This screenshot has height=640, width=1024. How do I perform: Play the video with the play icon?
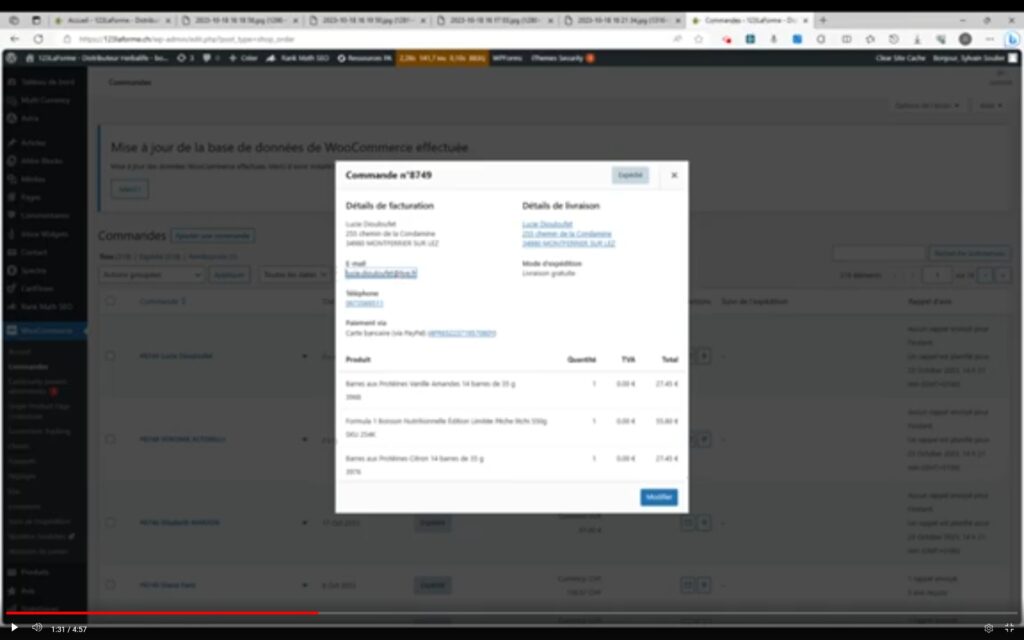tap(14, 627)
